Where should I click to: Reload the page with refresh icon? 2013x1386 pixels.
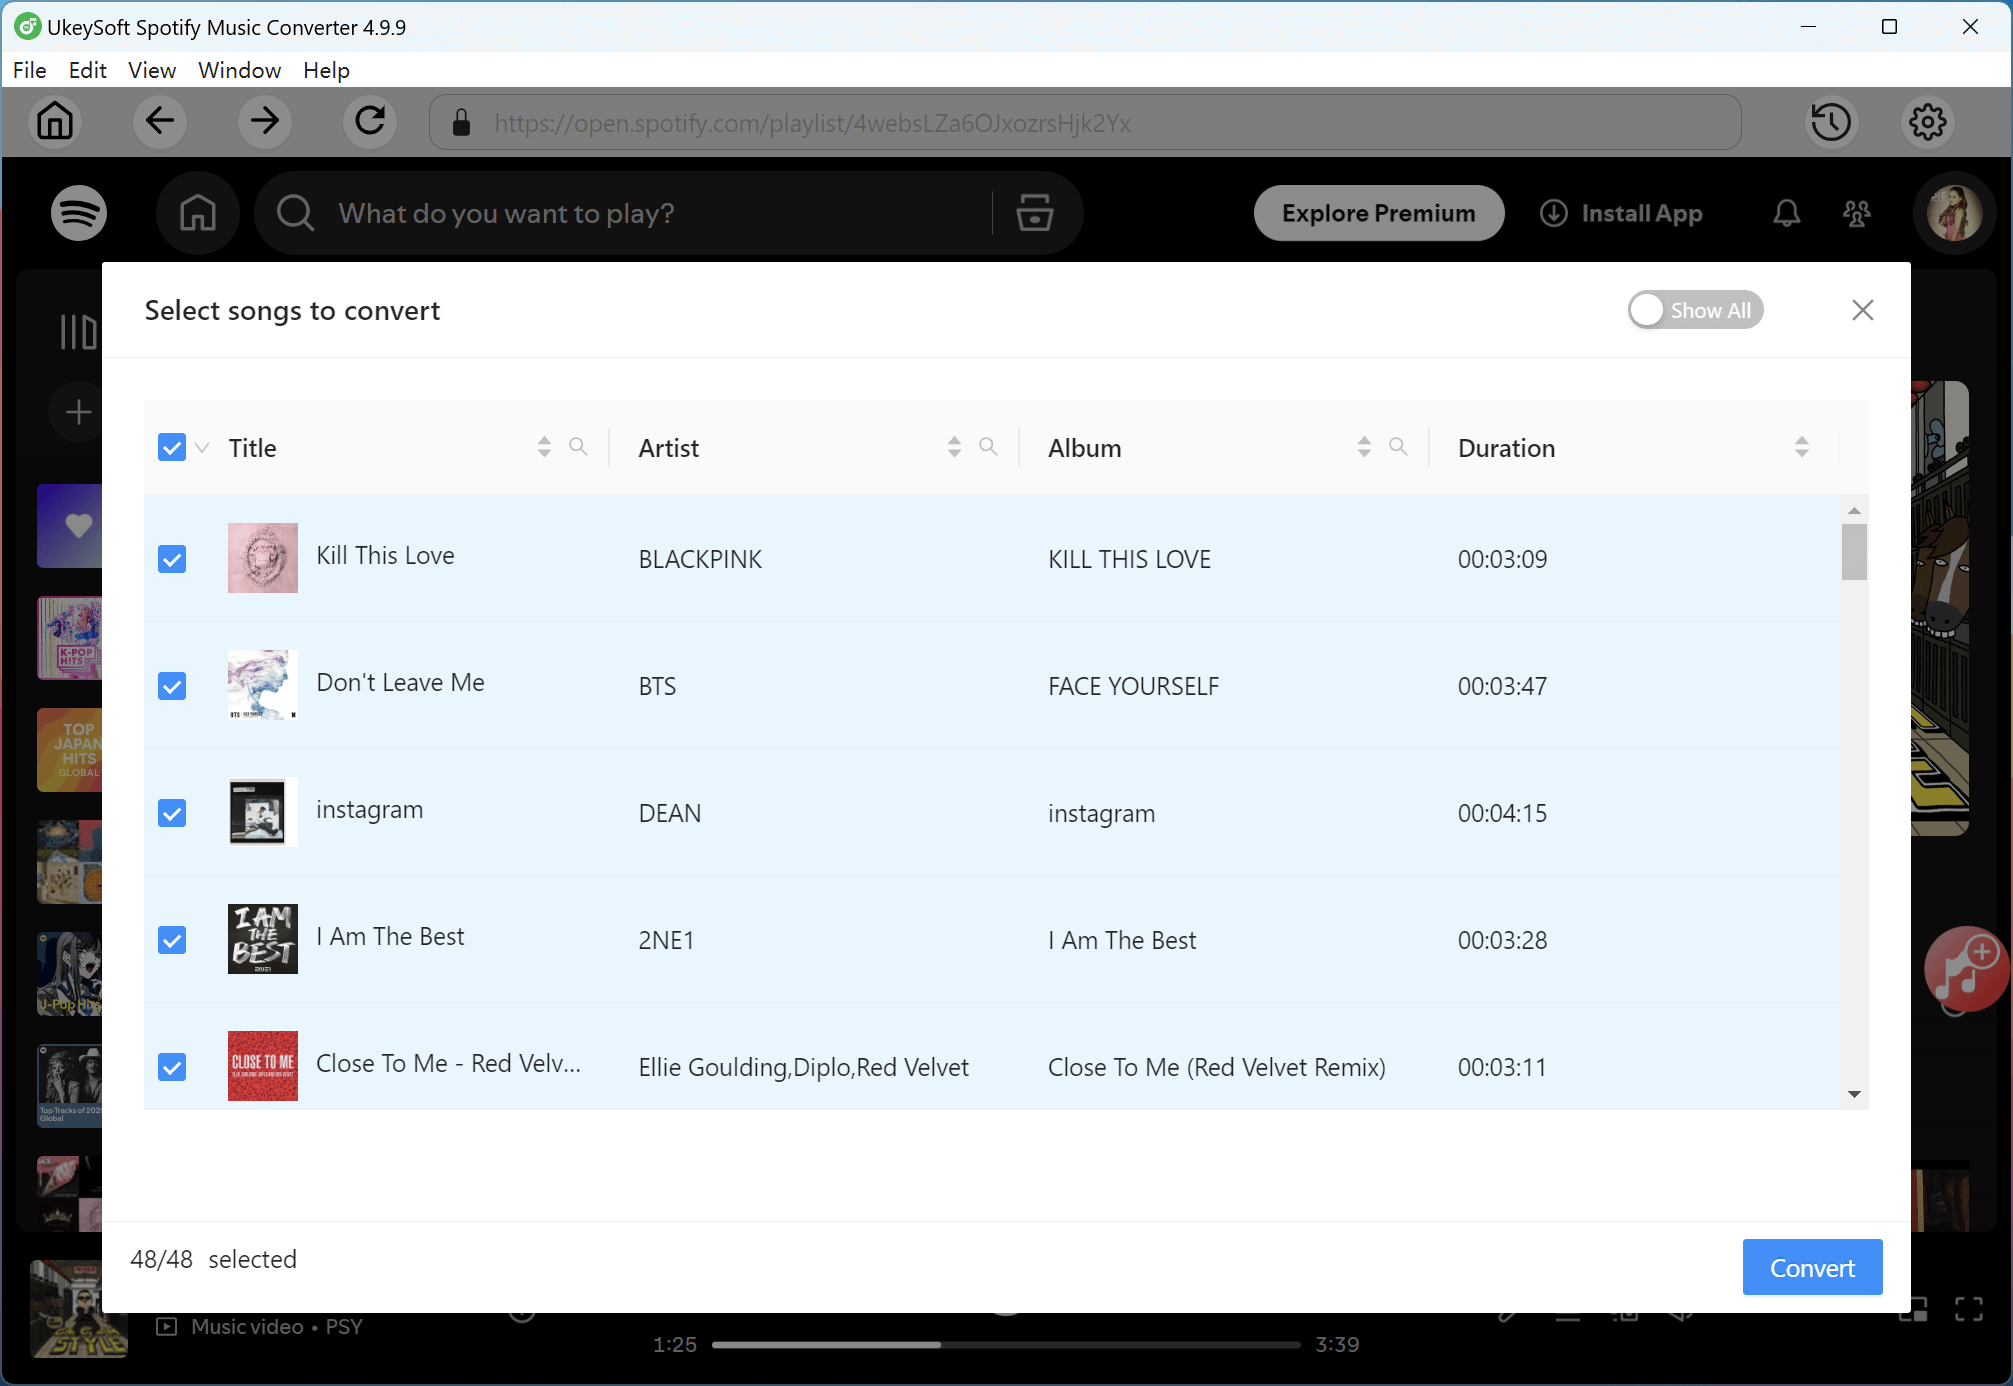369,122
